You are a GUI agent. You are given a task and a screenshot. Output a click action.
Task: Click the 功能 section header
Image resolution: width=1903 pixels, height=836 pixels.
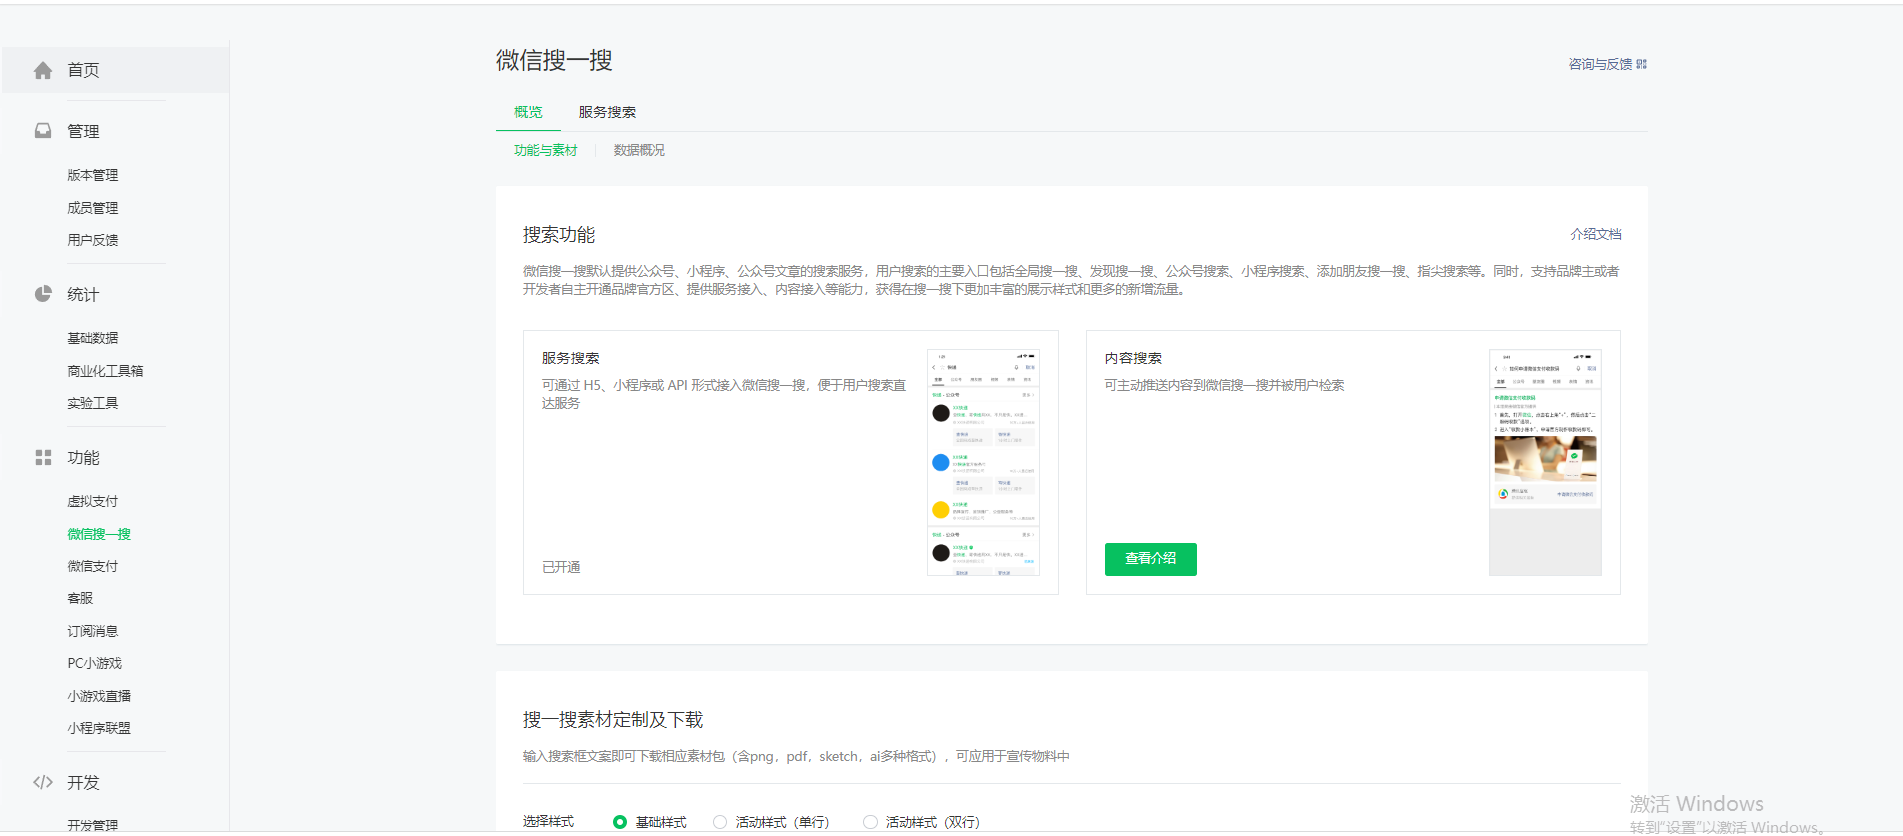pyautogui.click(x=83, y=457)
